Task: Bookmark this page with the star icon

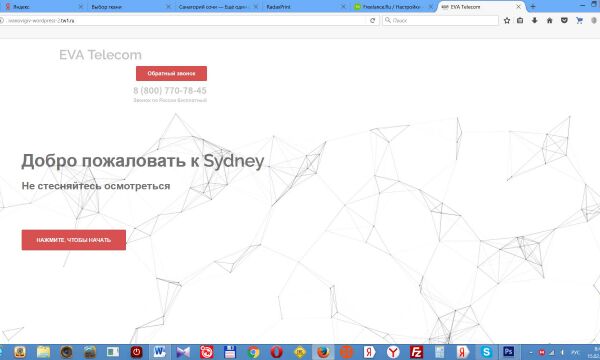Action: pos(507,21)
